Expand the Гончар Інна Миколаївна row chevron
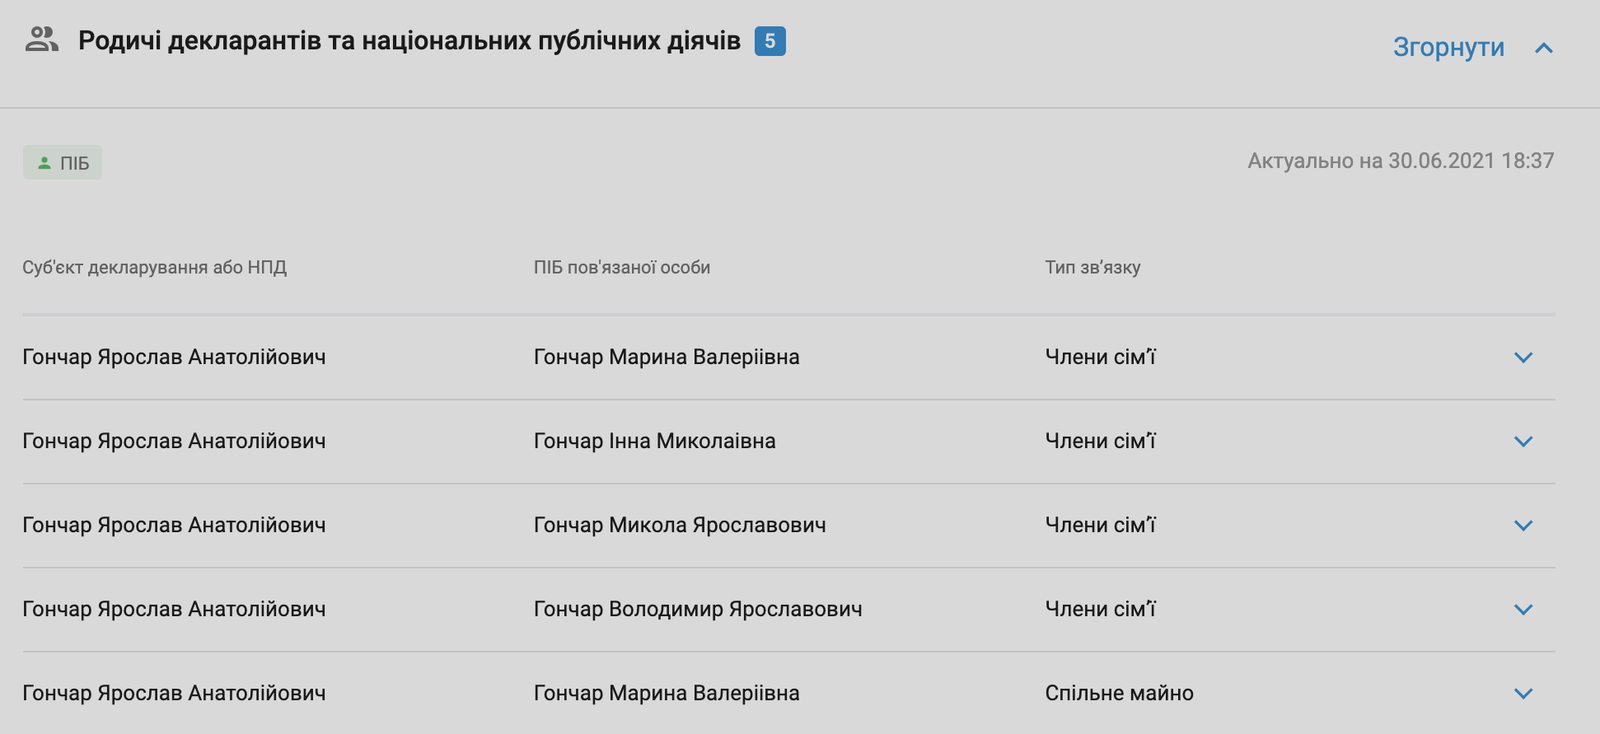Image resolution: width=1600 pixels, height=734 pixels. (1523, 441)
